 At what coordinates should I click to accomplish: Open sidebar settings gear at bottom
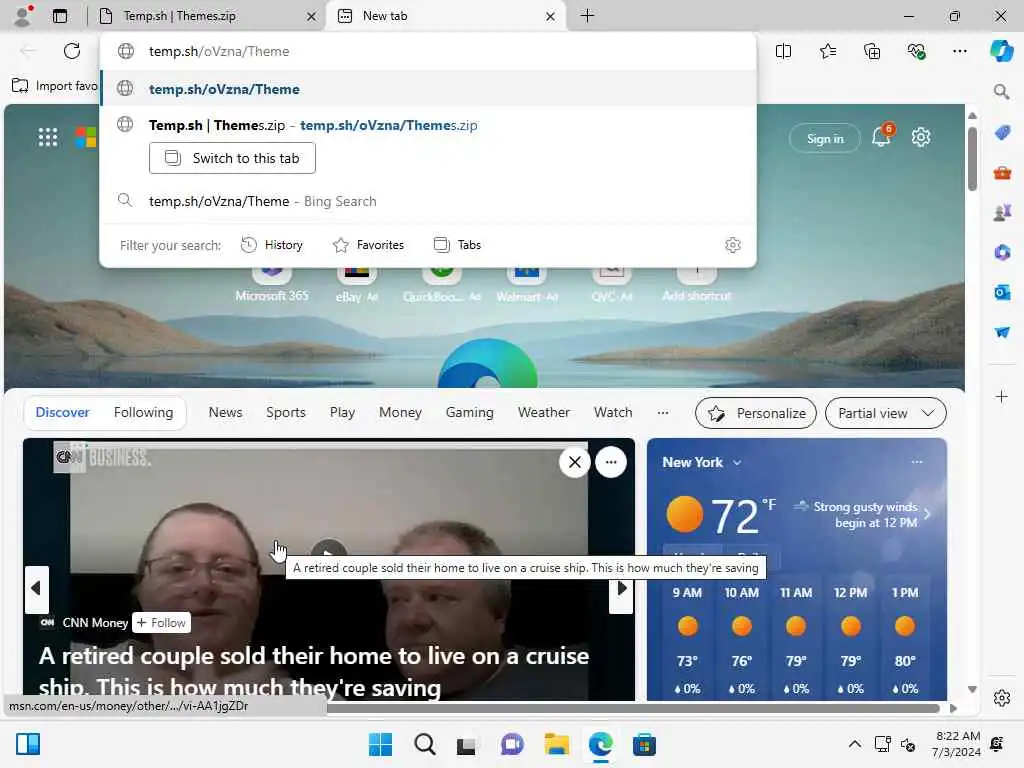point(1002,698)
